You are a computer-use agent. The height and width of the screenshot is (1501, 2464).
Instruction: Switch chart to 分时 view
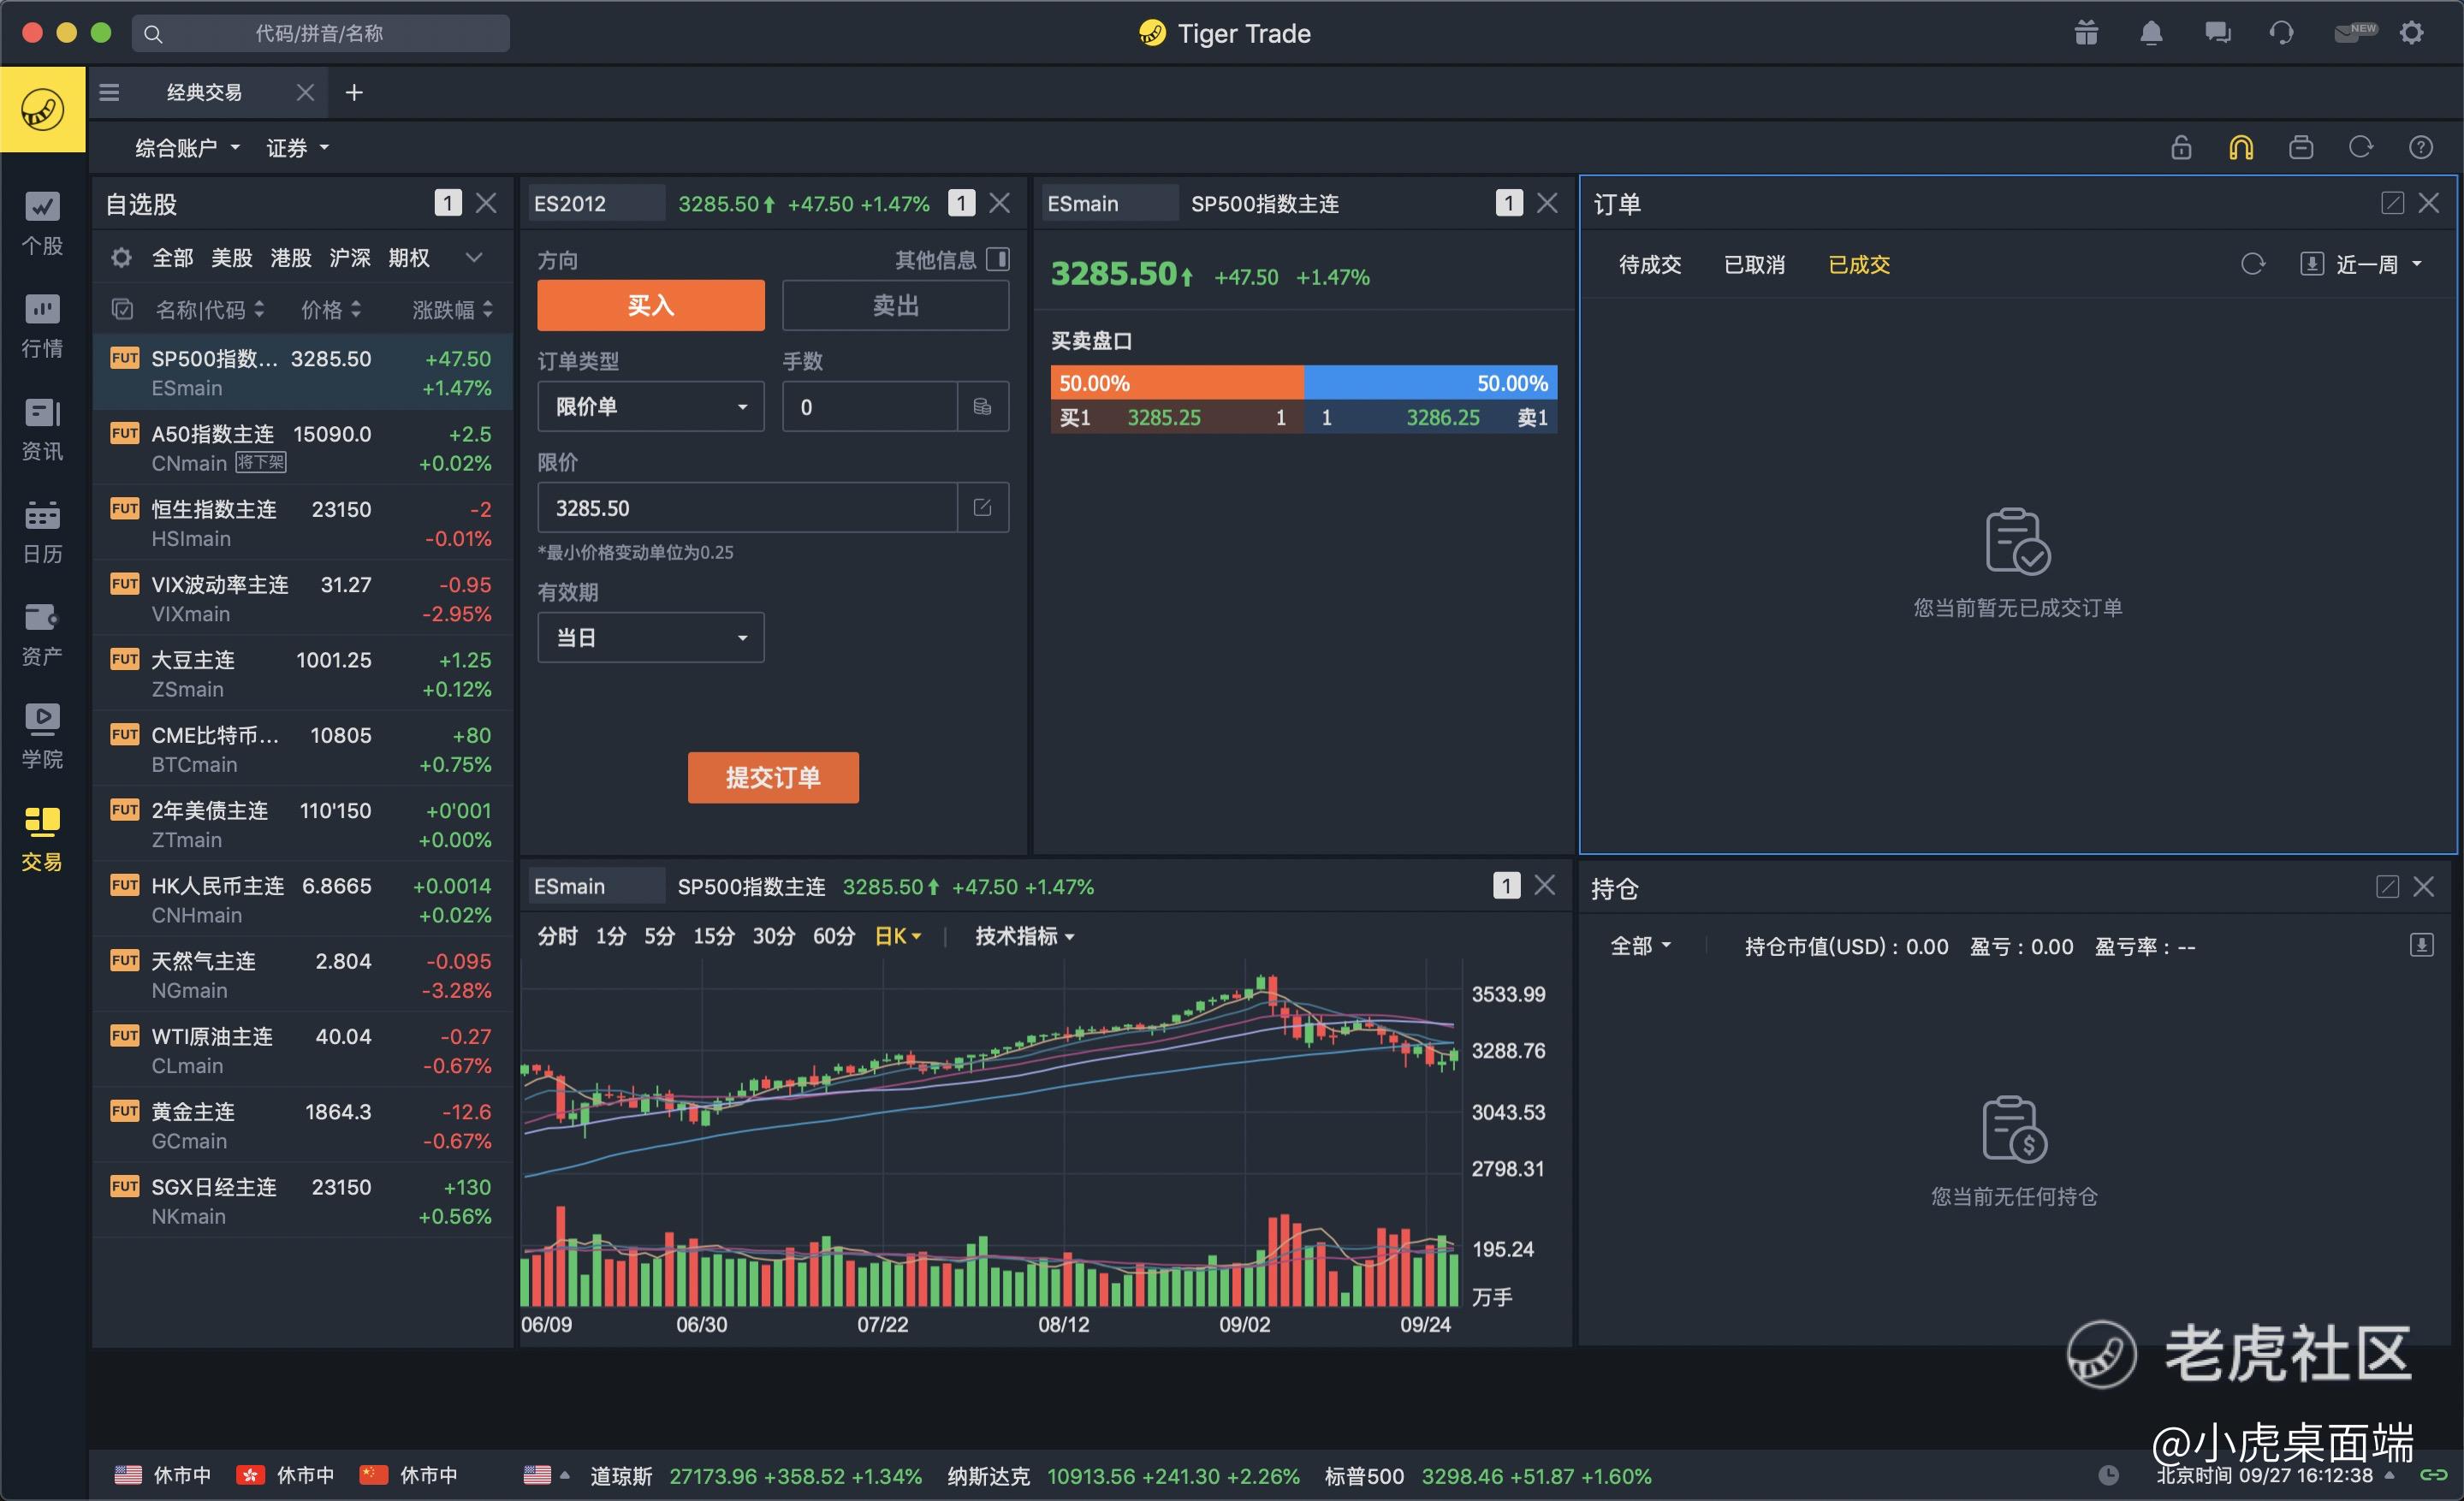point(557,937)
